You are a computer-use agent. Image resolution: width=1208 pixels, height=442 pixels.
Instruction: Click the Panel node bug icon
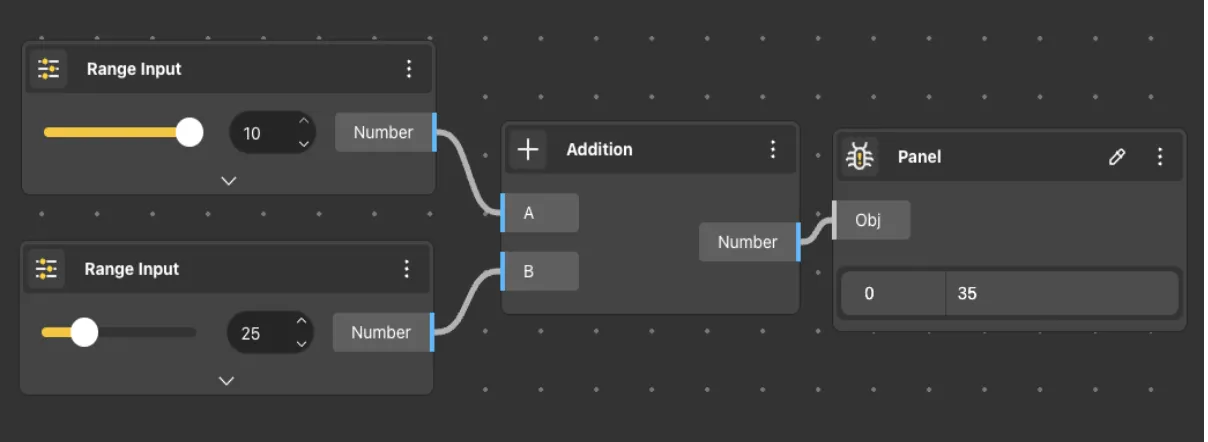click(860, 157)
